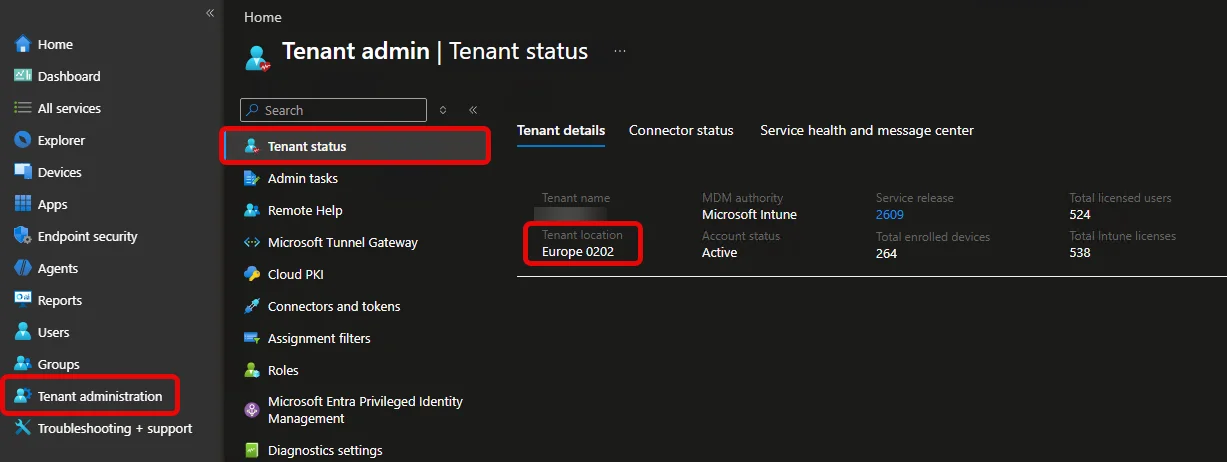Click total Intune licenses value 538

click(x=1080, y=252)
